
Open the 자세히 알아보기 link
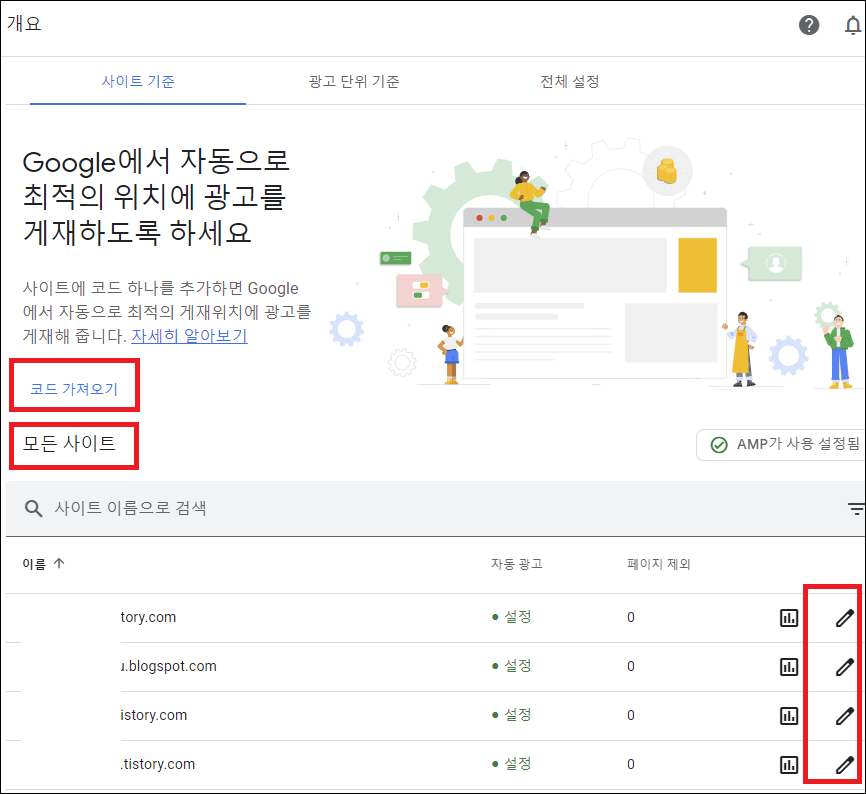pyautogui.click(x=189, y=336)
